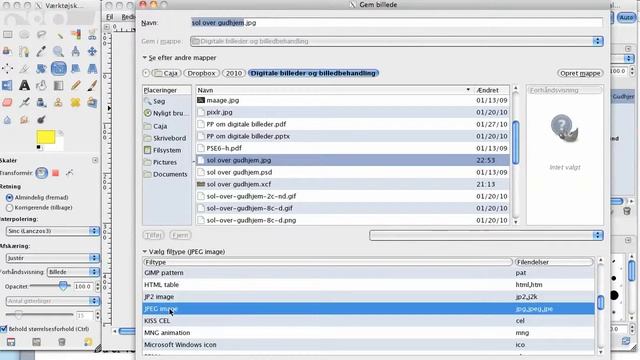Select the Dodge/Burn tool
This screenshot has width=640, height=360.
(x=41, y=120)
